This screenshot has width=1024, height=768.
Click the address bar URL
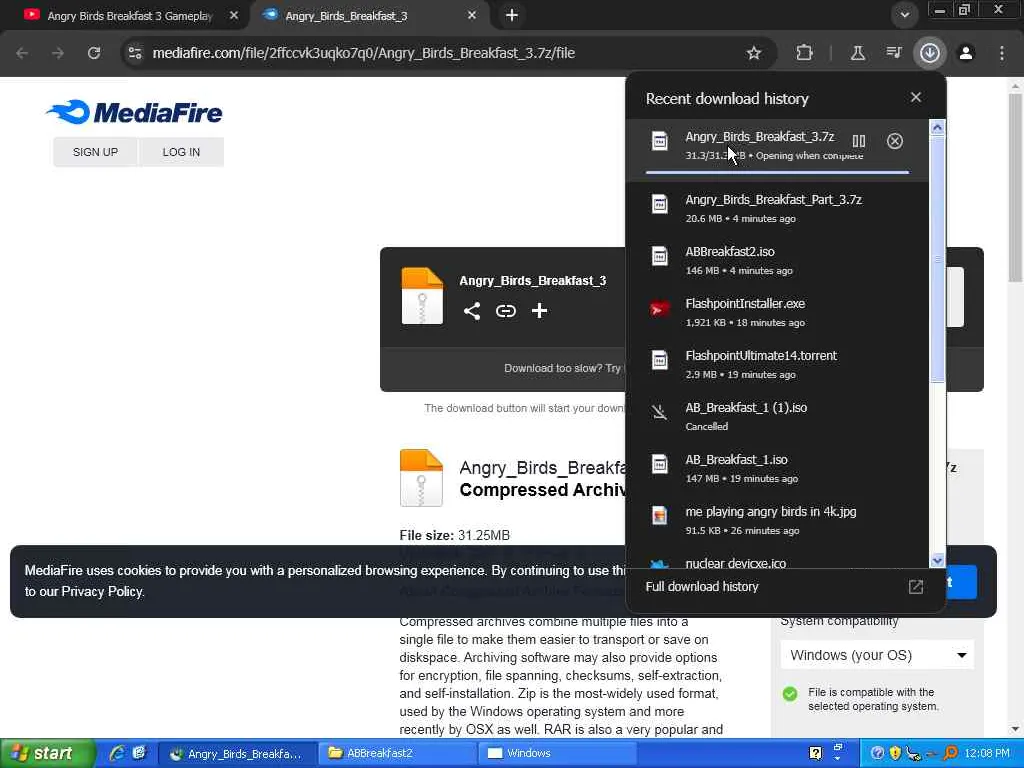(363, 53)
